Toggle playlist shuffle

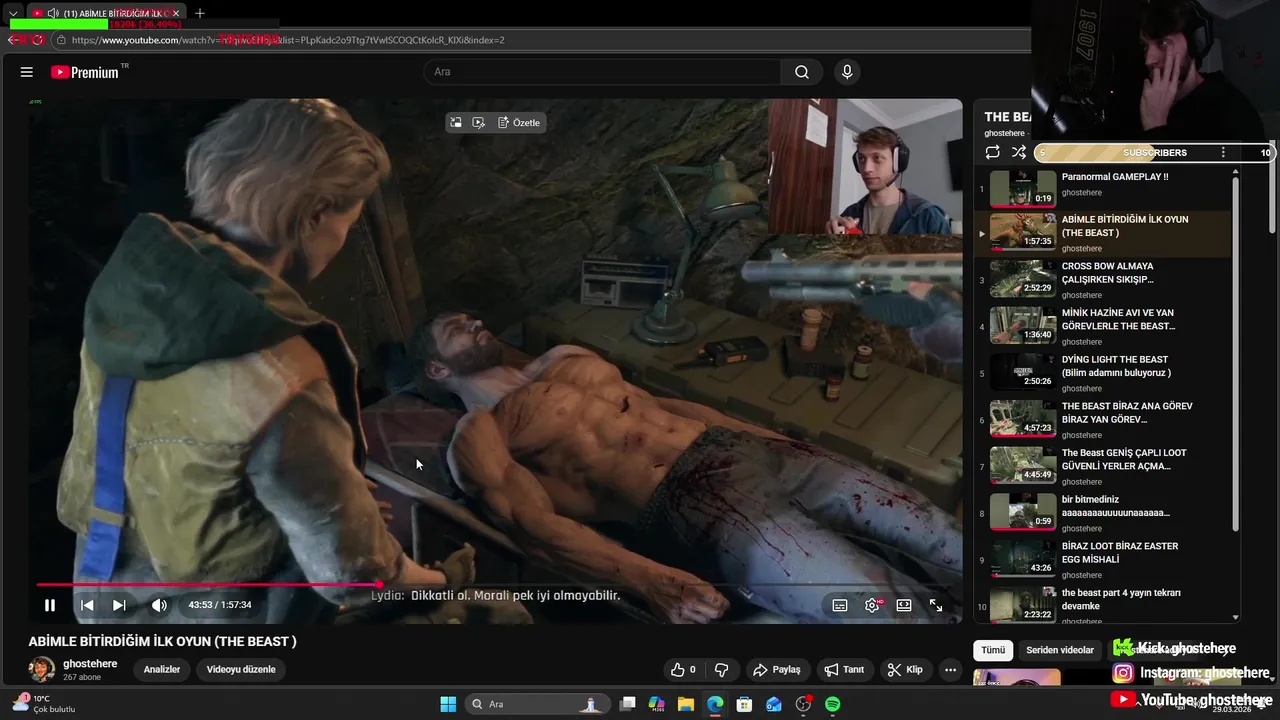tap(1018, 152)
